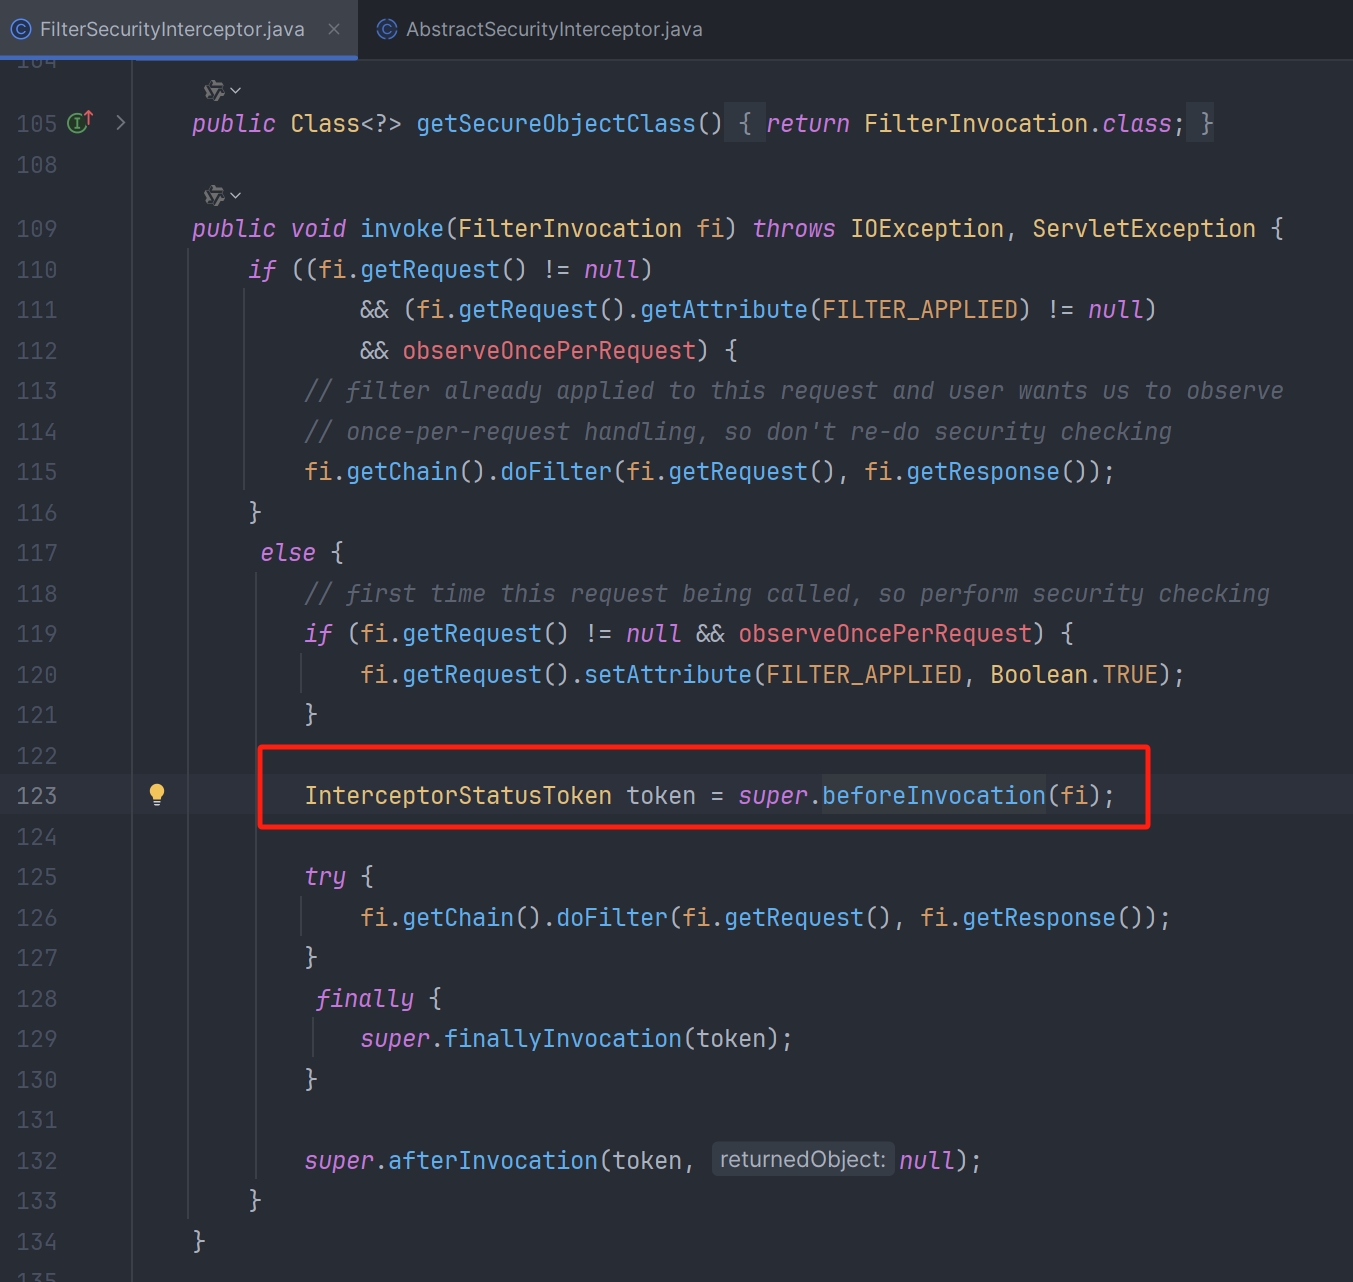The image size is (1353, 1282).
Task: Click the AI assistant icon above invoke method
Action: pyautogui.click(x=214, y=196)
